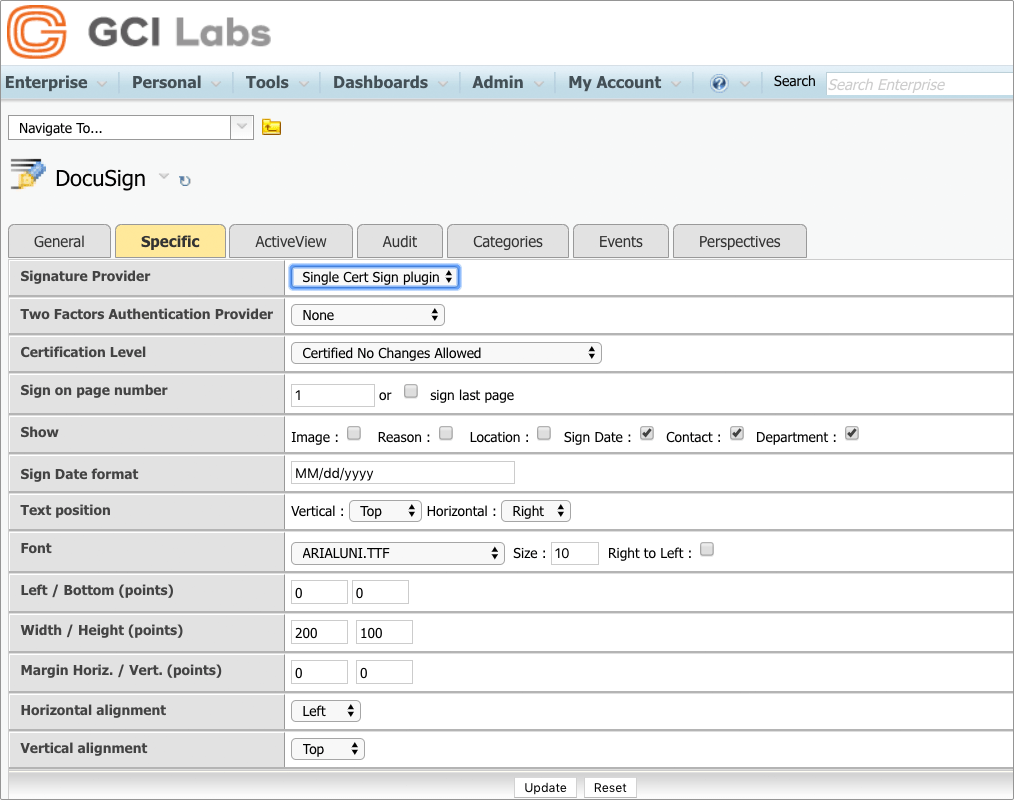1014x800 pixels.
Task: Open the Font ARIALUNI.TTF dropdown
Action: (x=398, y=553)
